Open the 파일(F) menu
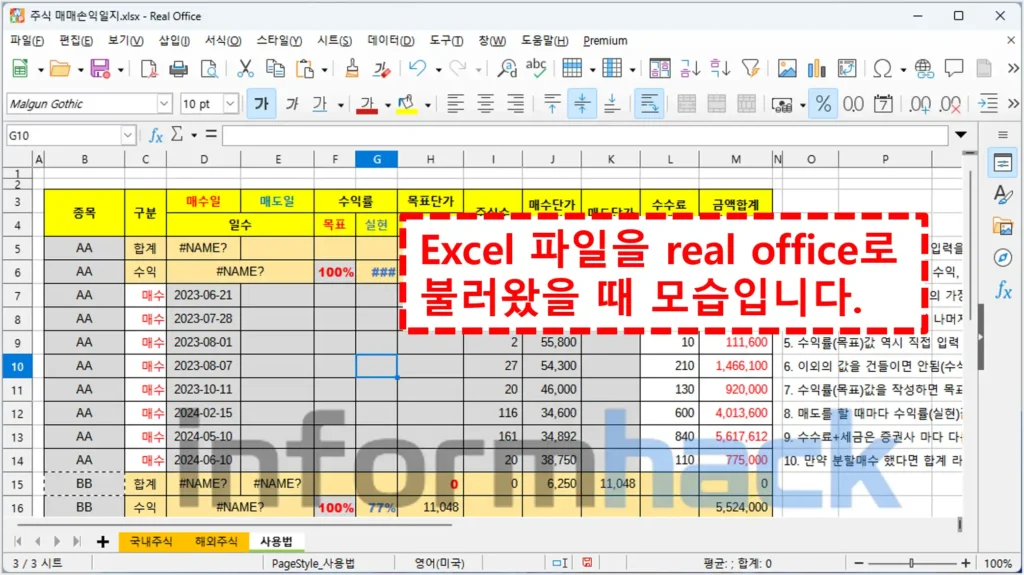Screen dimensions: 1024x575 click(27, 41)
